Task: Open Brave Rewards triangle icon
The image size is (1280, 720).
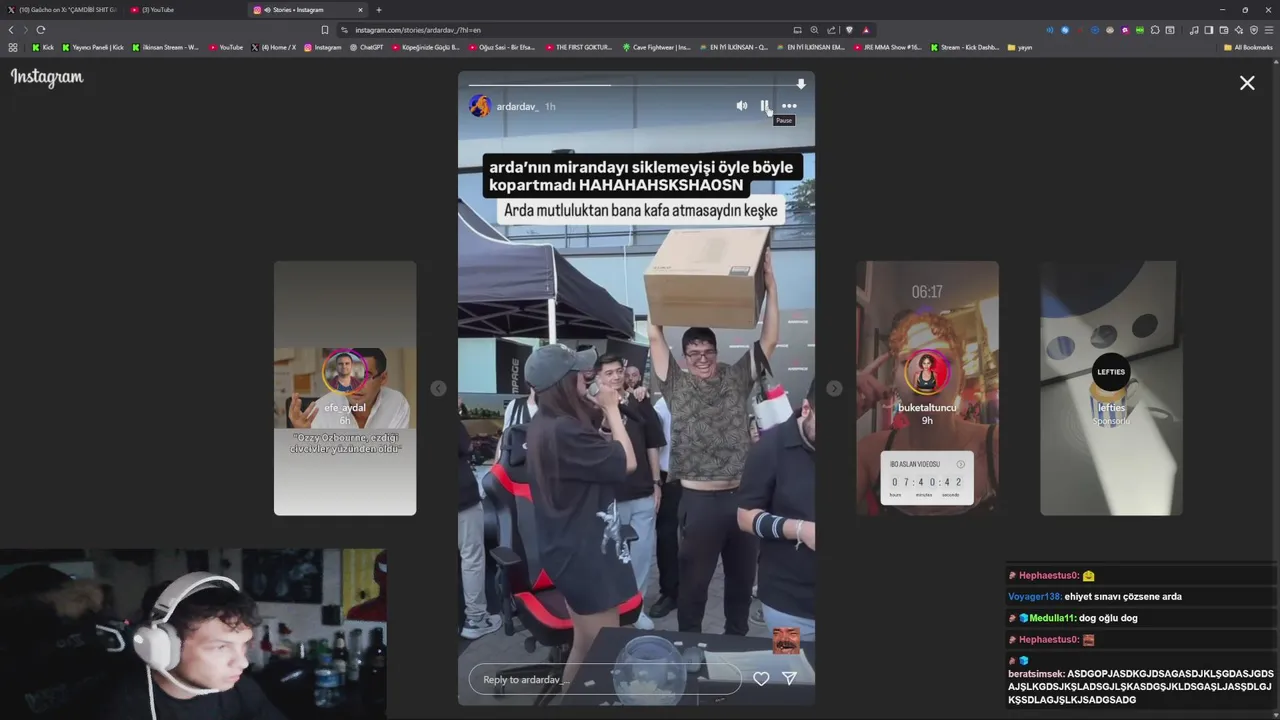Action: coord(866,30)
